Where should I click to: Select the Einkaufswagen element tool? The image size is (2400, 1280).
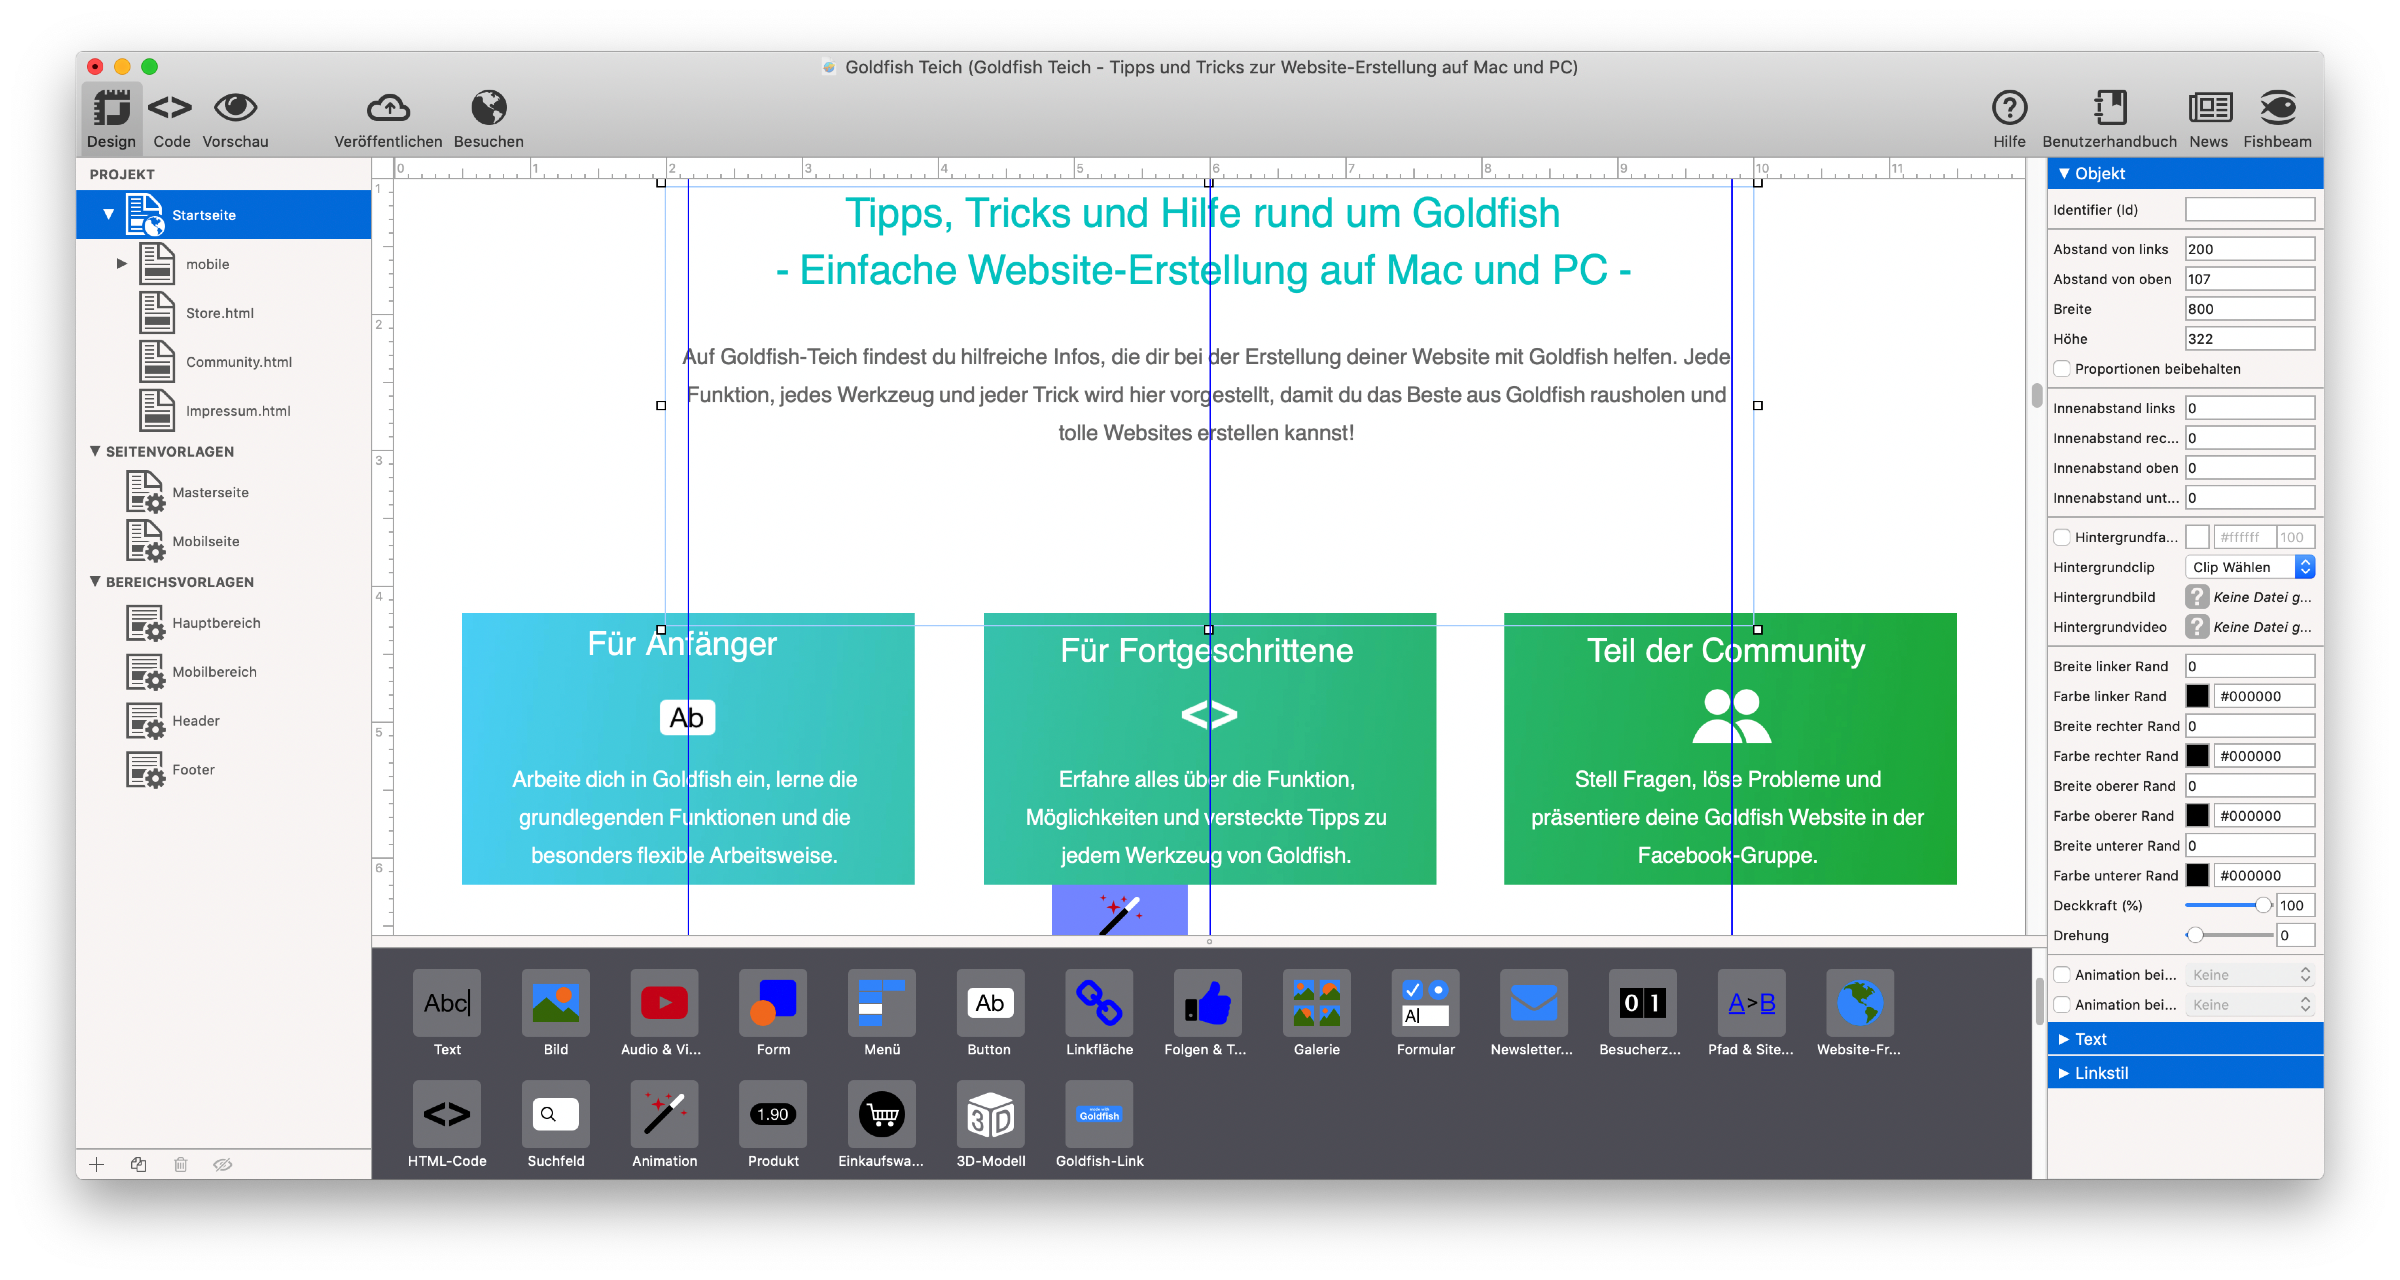click(882, 1125)
